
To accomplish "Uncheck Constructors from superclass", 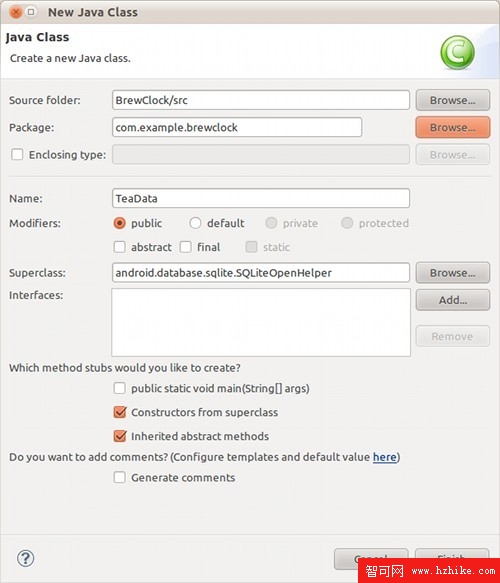I will [119, 412].
